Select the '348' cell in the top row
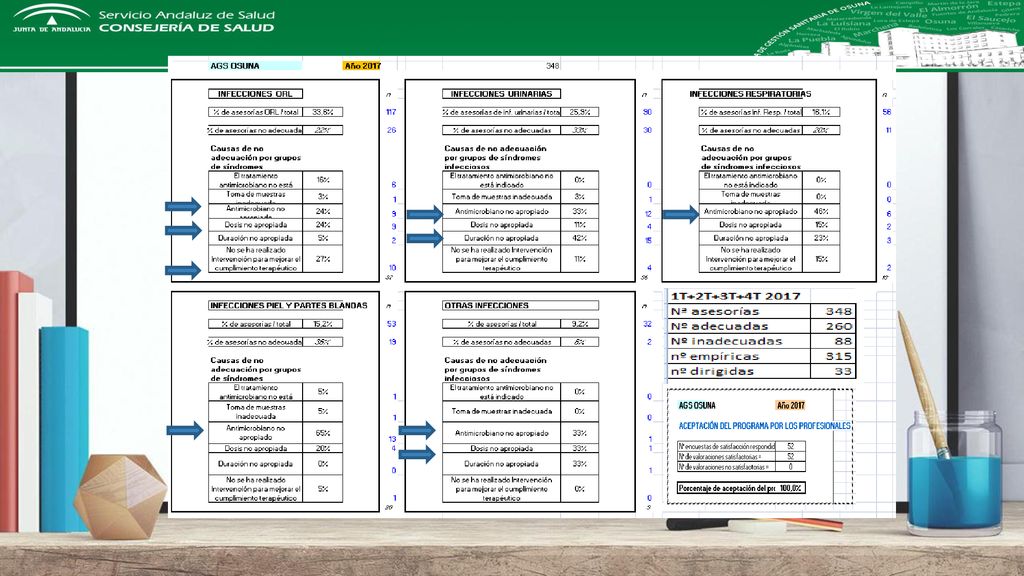Image resolution: width=1024 pixels, height=576 pixels. (552, 66)
